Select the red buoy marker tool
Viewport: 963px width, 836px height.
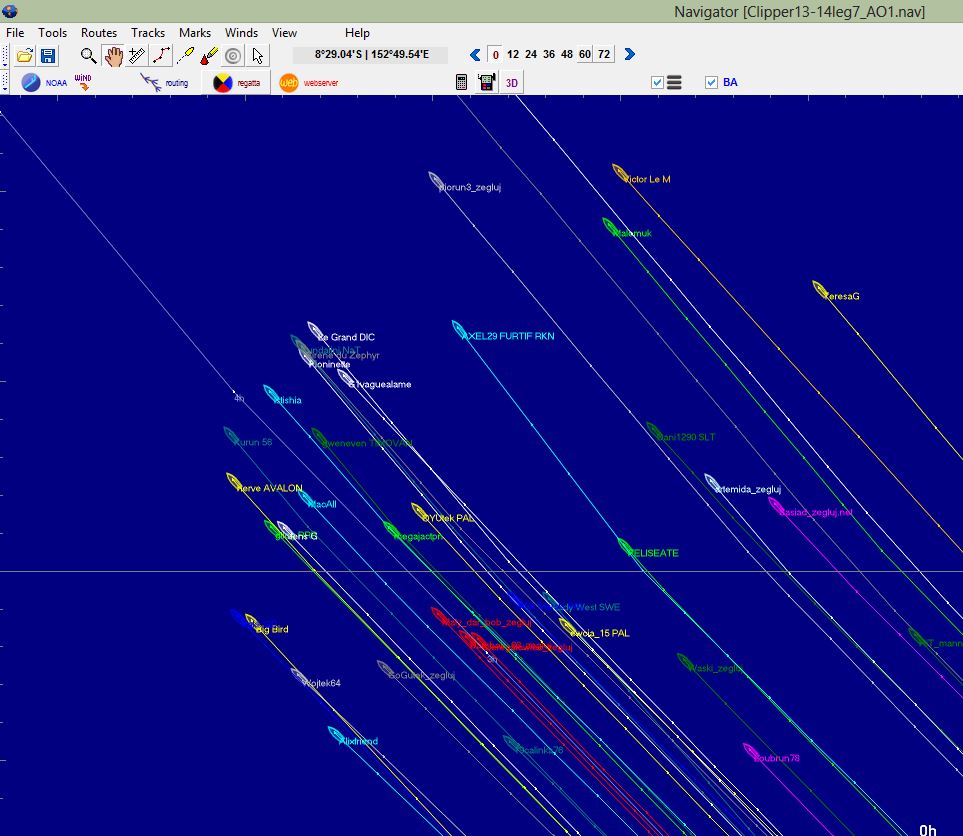point(209,56)
